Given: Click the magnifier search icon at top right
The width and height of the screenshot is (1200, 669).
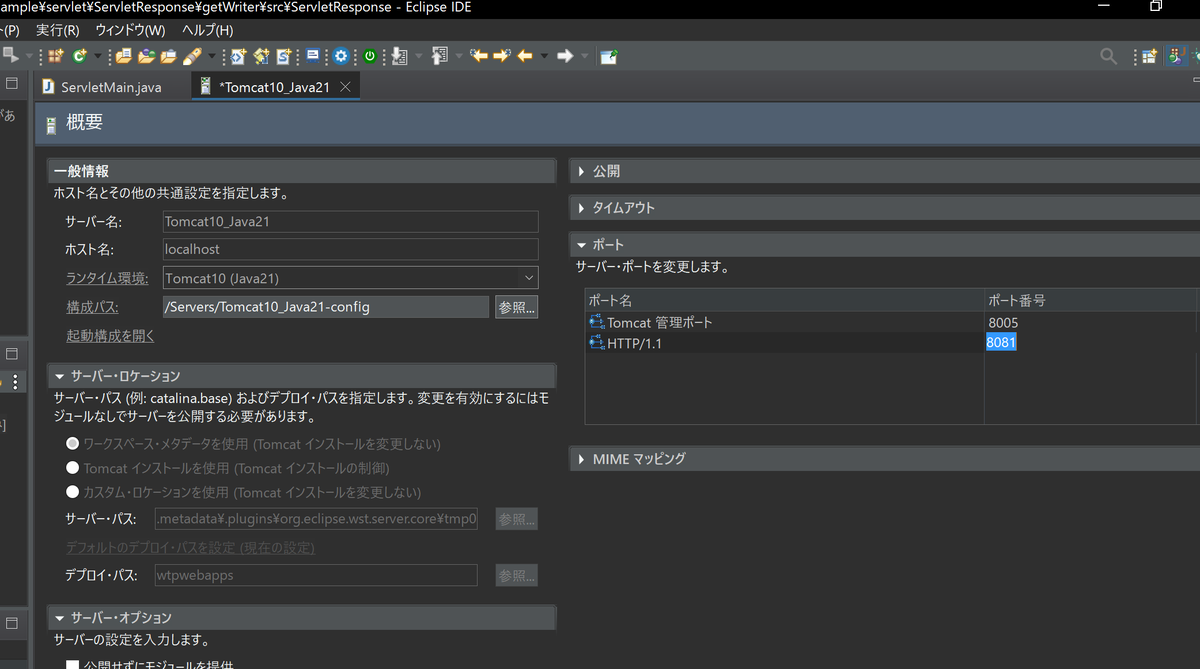Looking at the screenshot, I should (1108, 56).
